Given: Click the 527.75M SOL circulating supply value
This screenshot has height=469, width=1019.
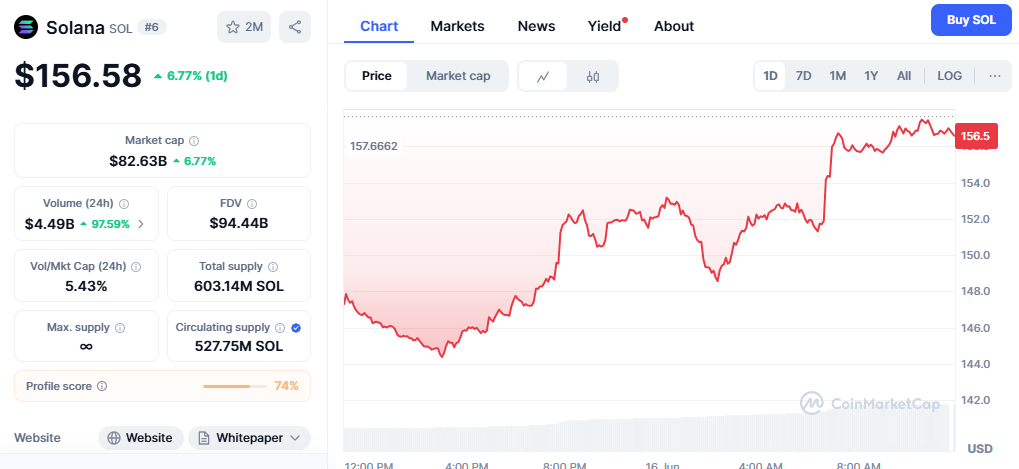Looking at the screenshot, I should tap(239, 346).
